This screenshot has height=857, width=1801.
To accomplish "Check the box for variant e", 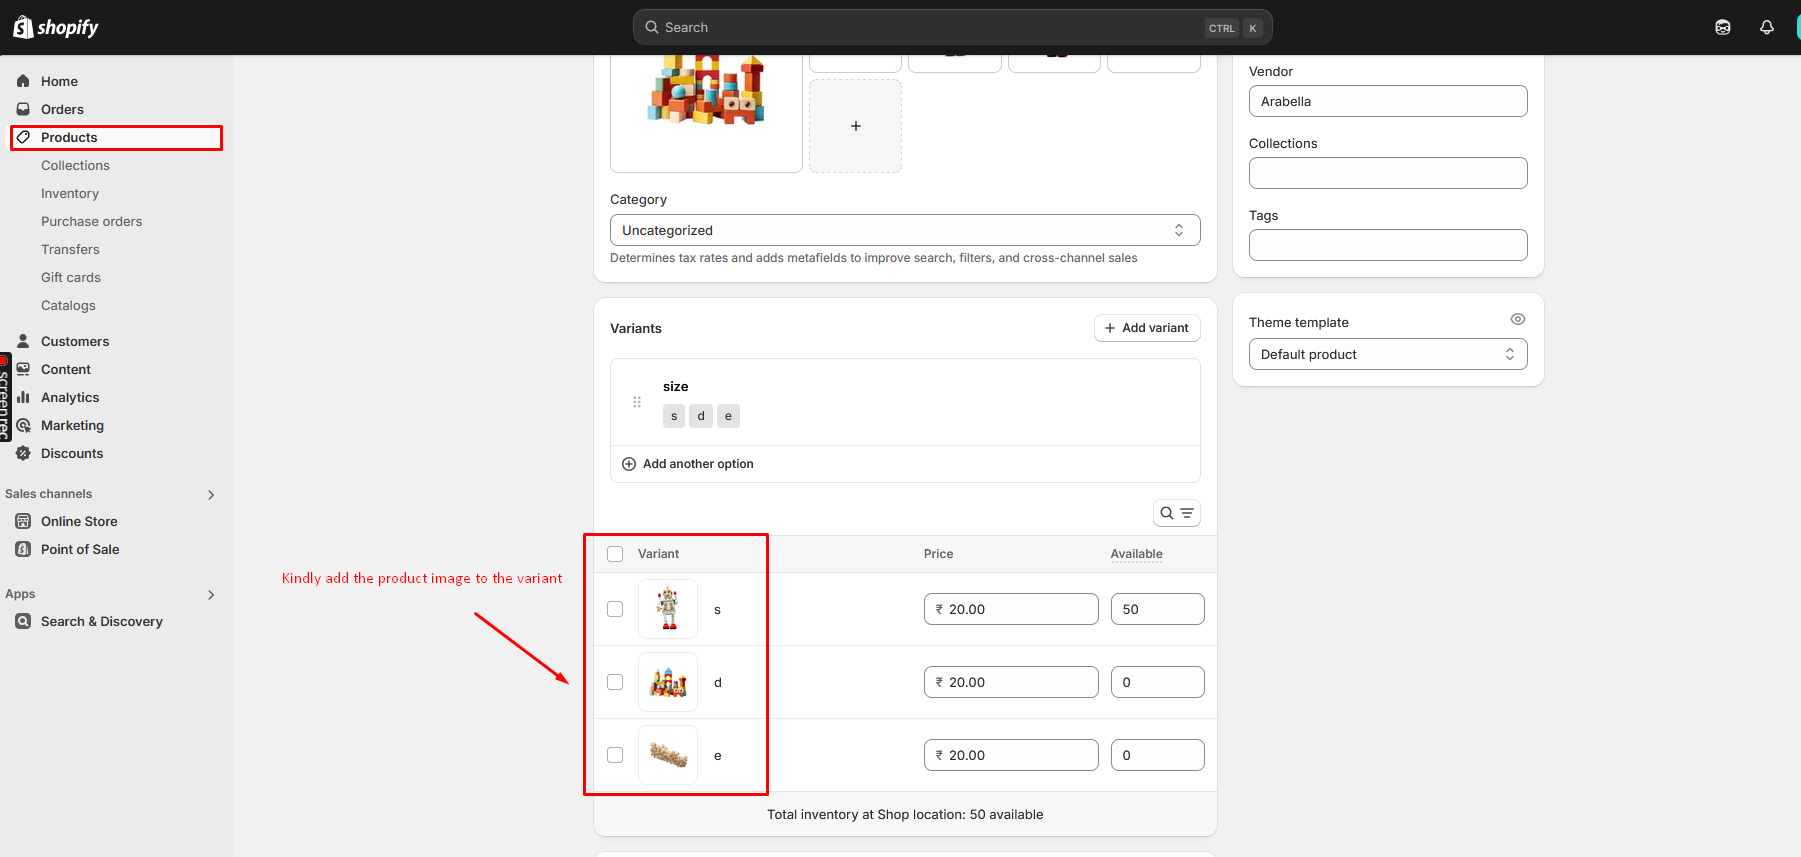I will [615, 755].
